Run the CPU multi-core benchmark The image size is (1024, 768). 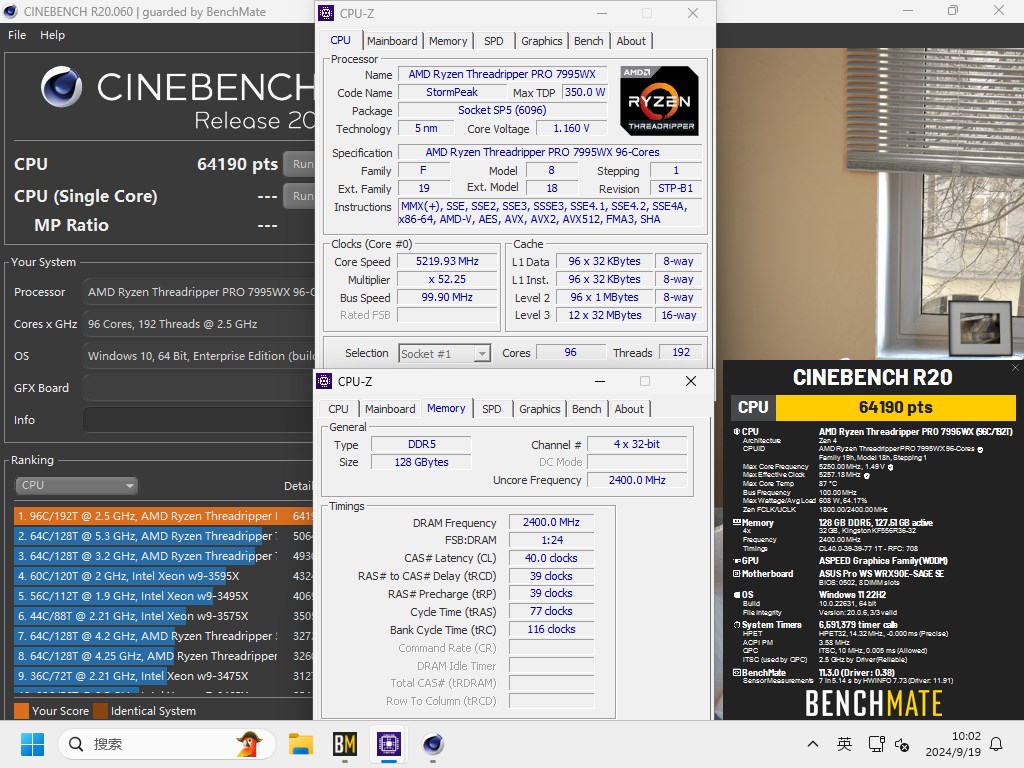tap(299, 164)
